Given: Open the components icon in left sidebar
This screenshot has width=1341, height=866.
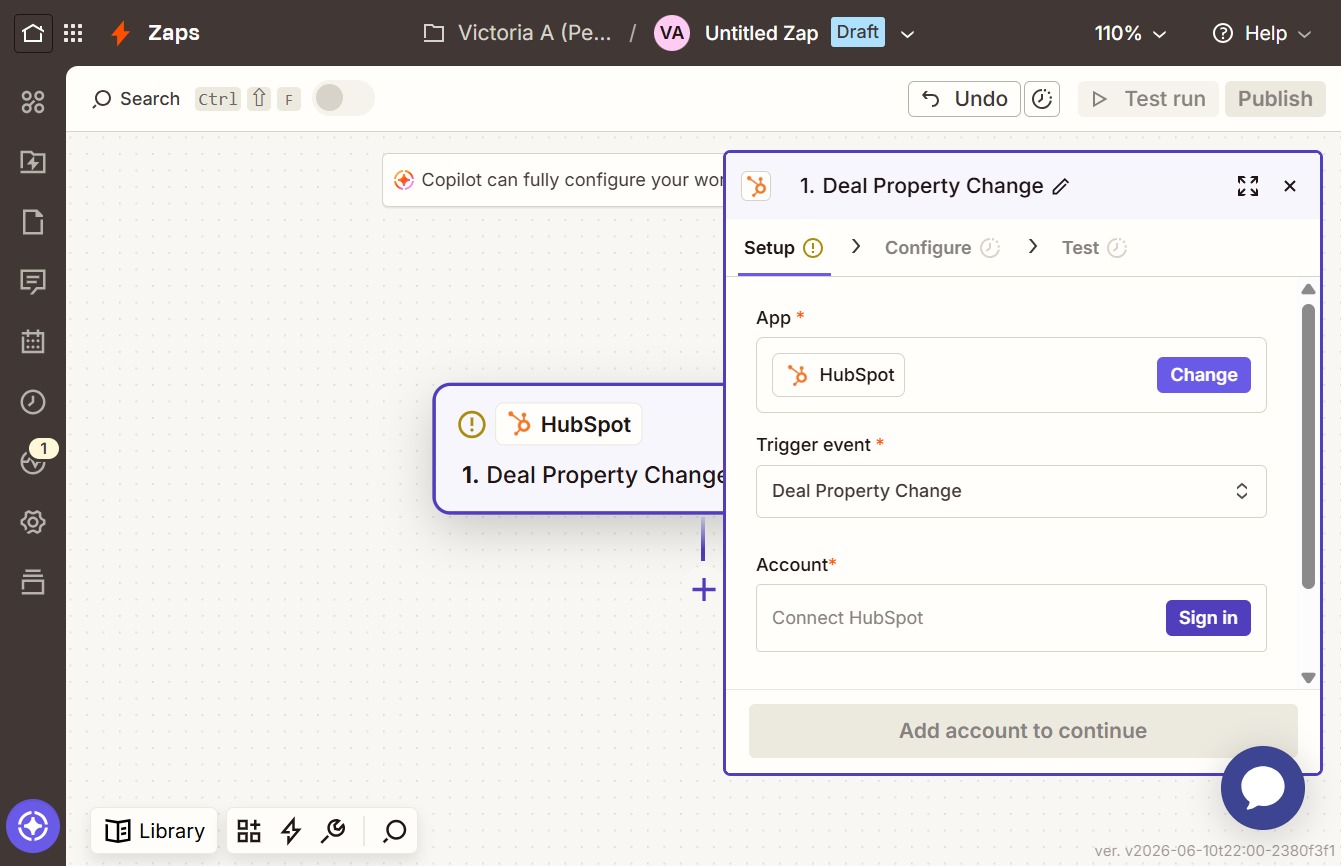Looking at the screenshot, I should (33, 102).
